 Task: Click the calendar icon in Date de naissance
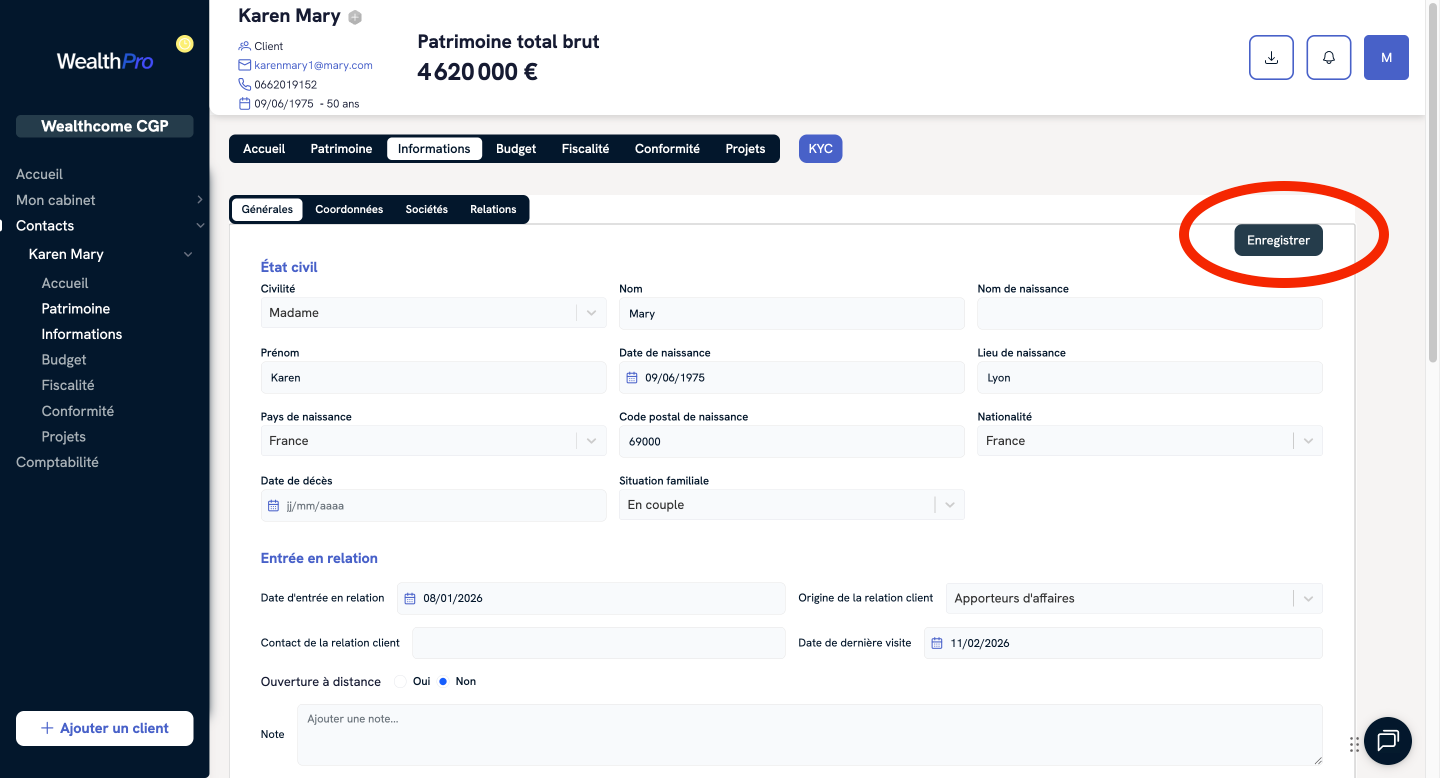[632, 378]
